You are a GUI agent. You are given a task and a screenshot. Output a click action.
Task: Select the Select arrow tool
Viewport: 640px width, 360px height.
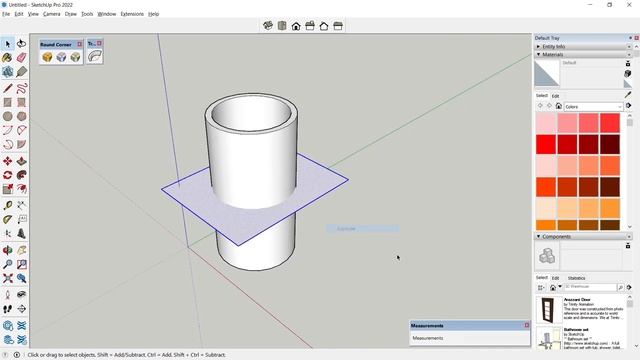pyautogui.click(x=8, y=44)
